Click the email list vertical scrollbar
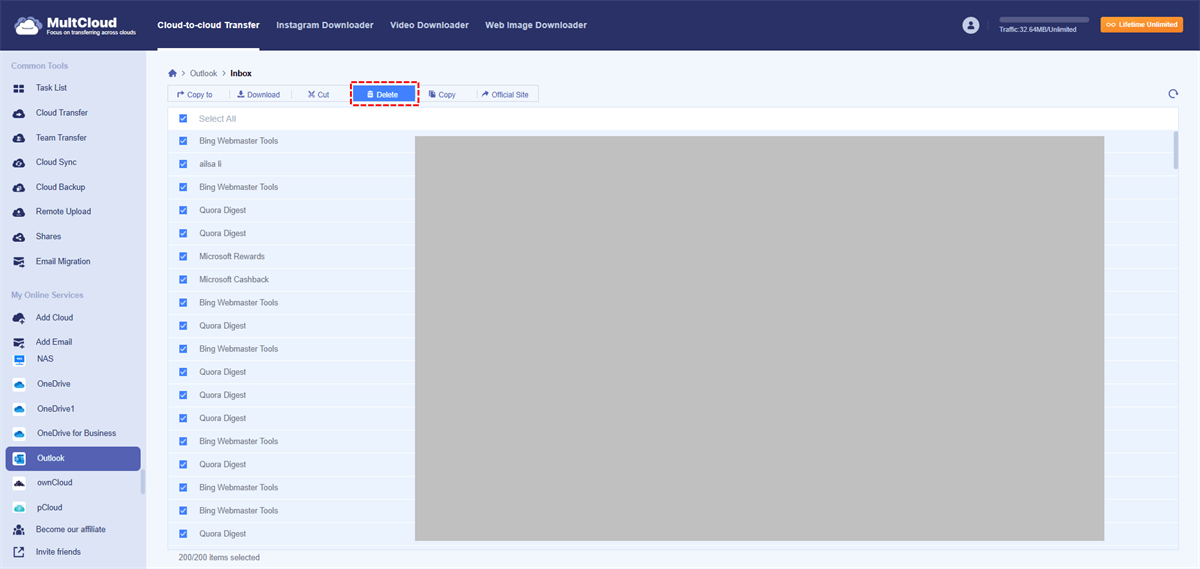Image resolution: width=1200 pixels, height=569 pixels. point(1176,150)
